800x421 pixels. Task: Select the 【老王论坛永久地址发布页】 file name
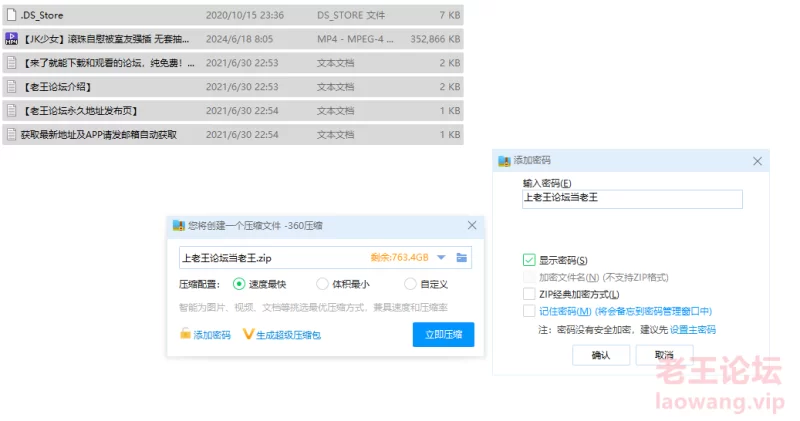80,111
